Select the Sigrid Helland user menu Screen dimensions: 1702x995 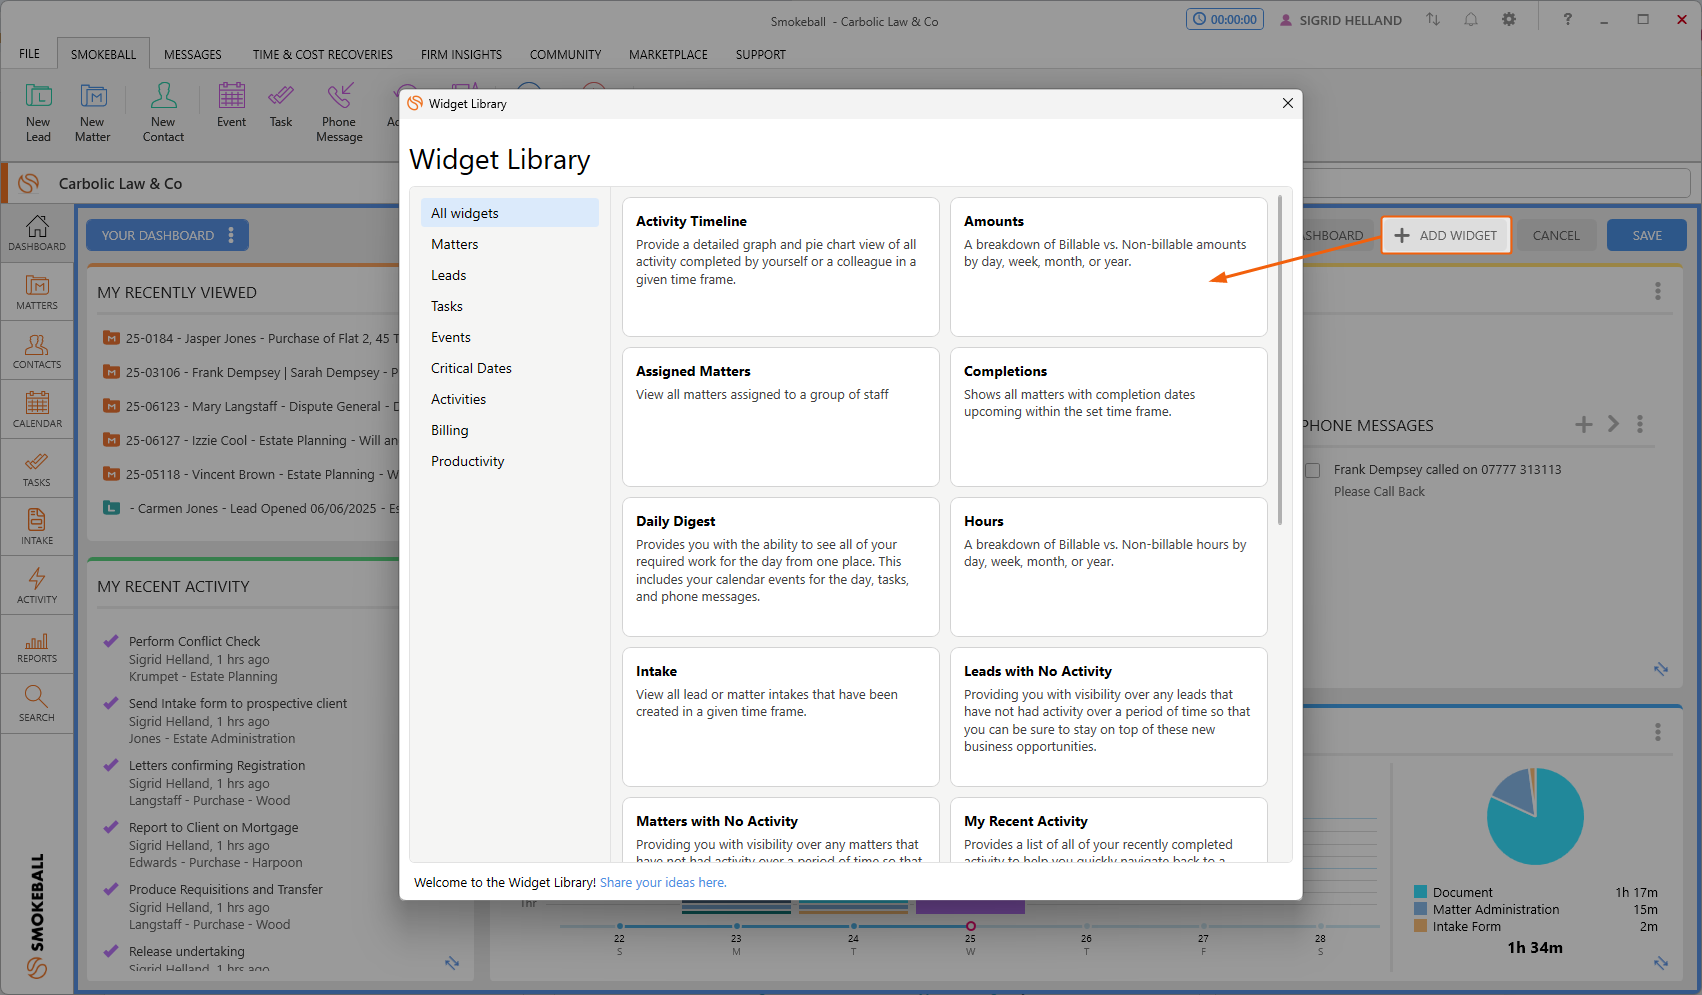coord(1341,20)
